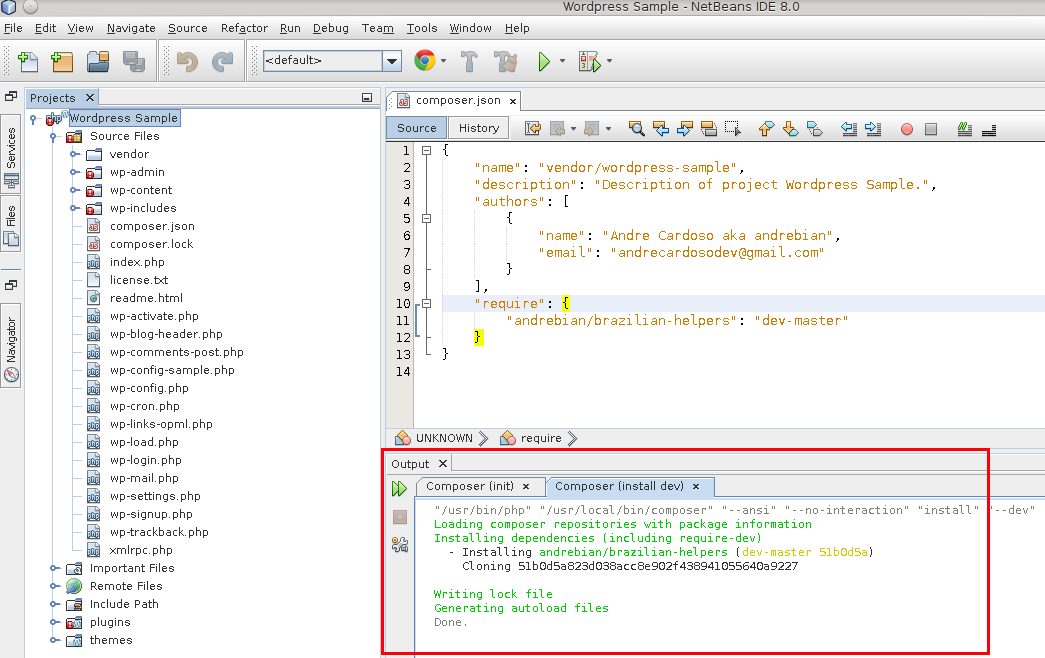Screen dimensions: 1045x658
Task: Select wp-config.php in the project tree
Action: (149, 388)
